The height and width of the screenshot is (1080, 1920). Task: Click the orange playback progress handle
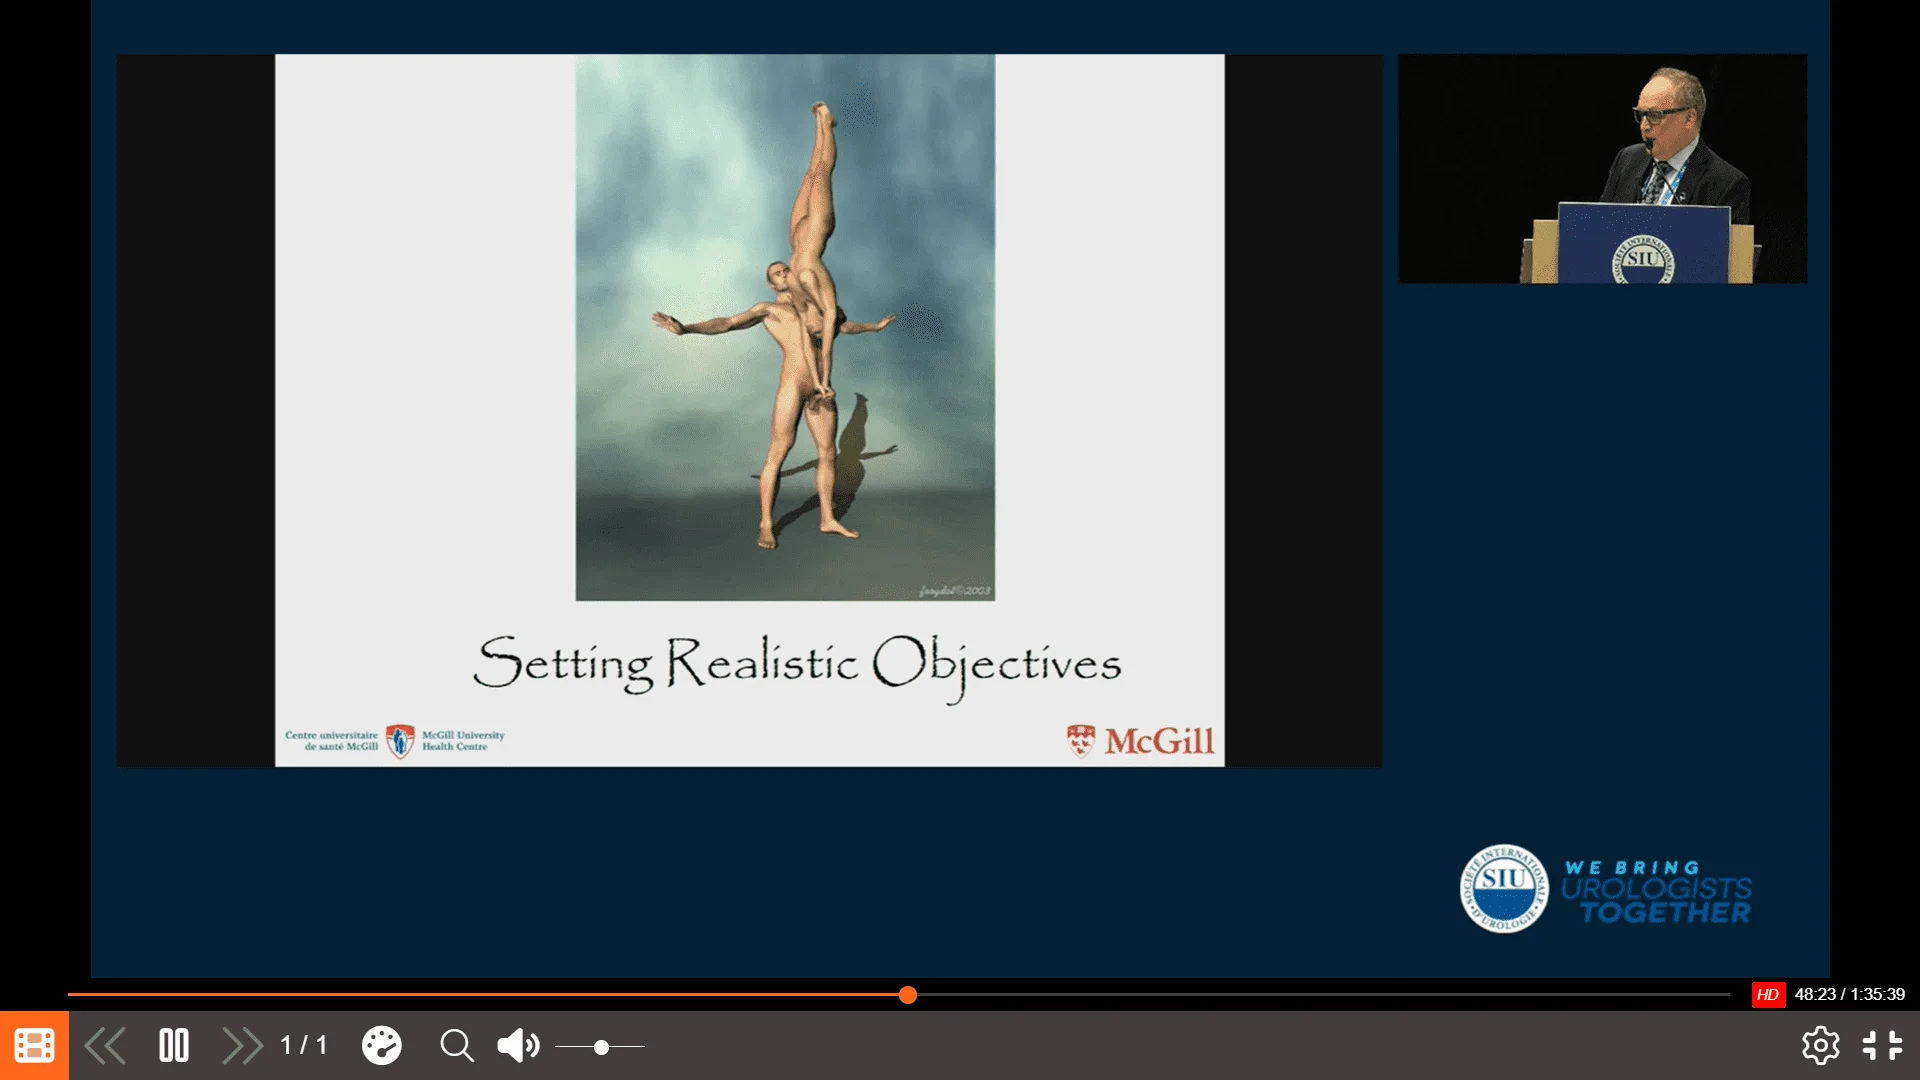[x=908, y=995]
